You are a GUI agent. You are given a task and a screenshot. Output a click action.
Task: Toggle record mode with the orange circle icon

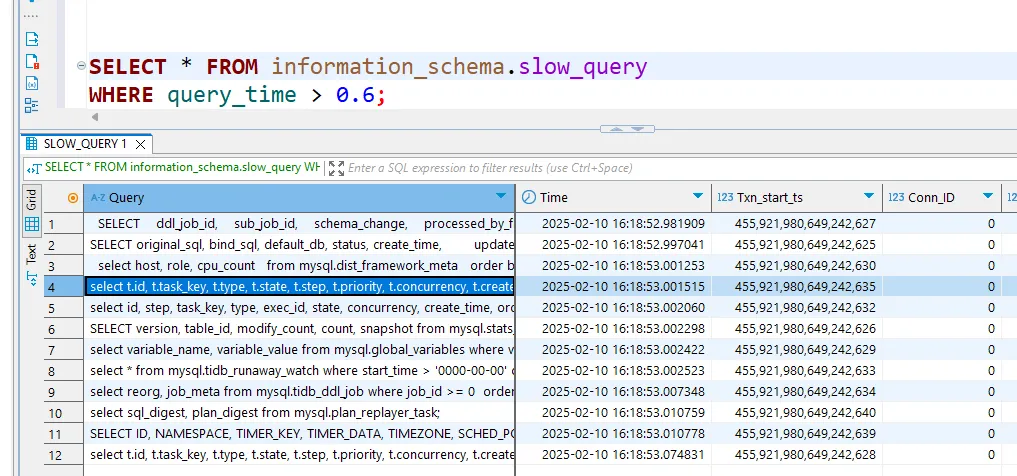pos(73,198)
